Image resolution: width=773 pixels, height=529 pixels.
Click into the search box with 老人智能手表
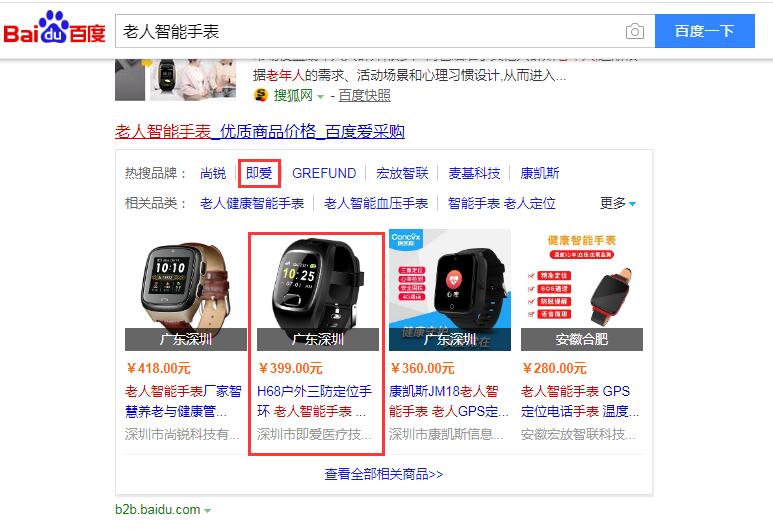tap(370, 31)
